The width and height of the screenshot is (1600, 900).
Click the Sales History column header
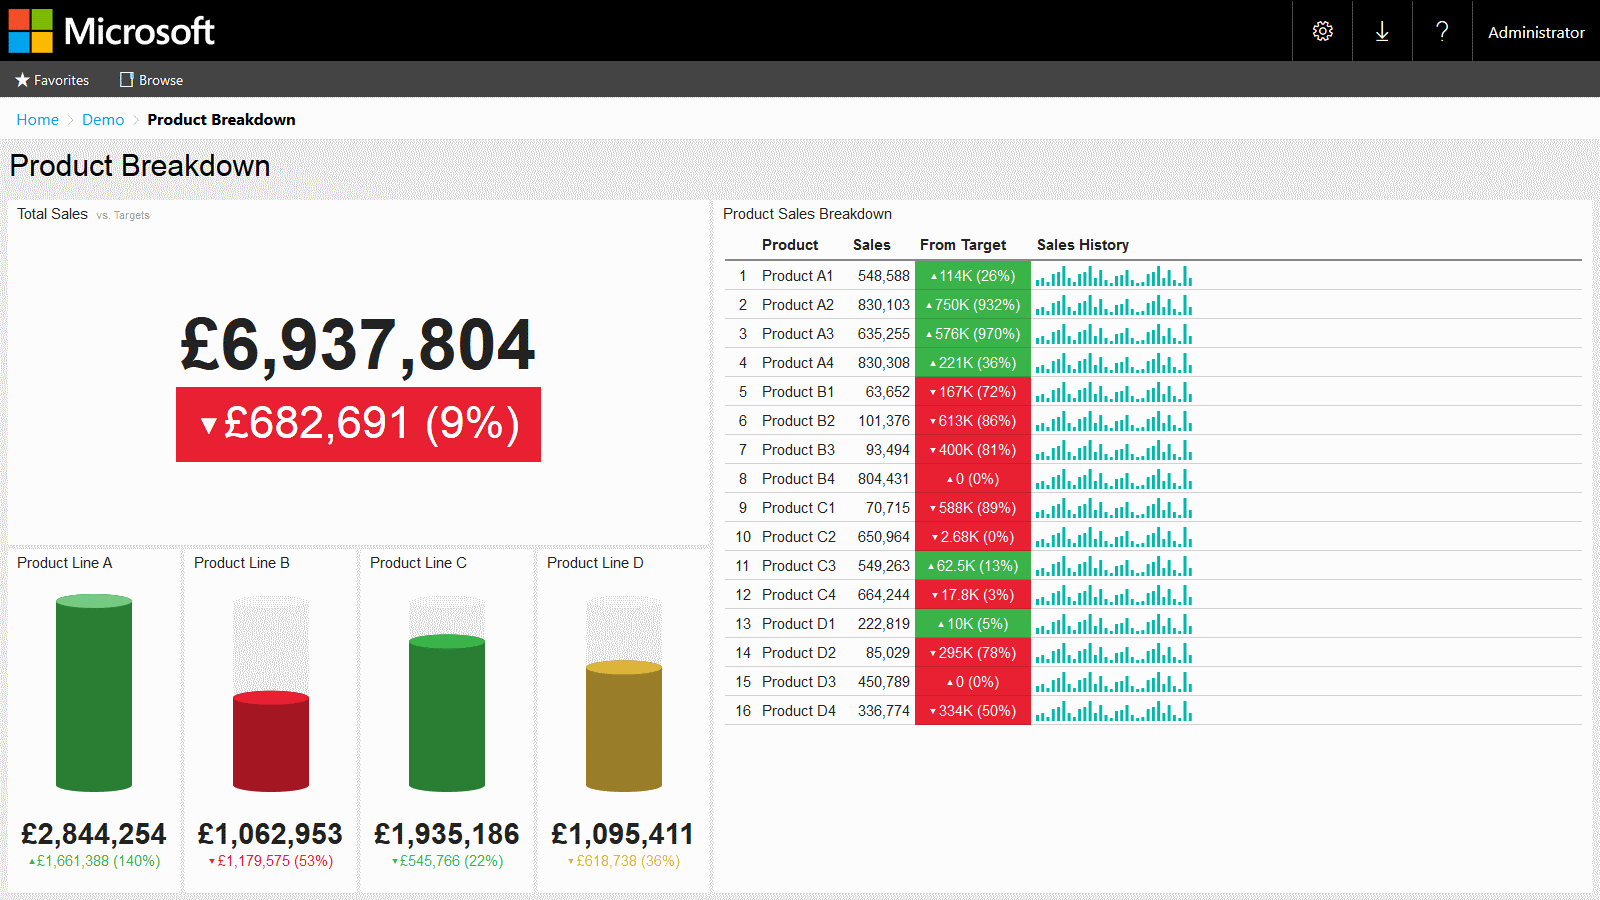pos(1083,245)
